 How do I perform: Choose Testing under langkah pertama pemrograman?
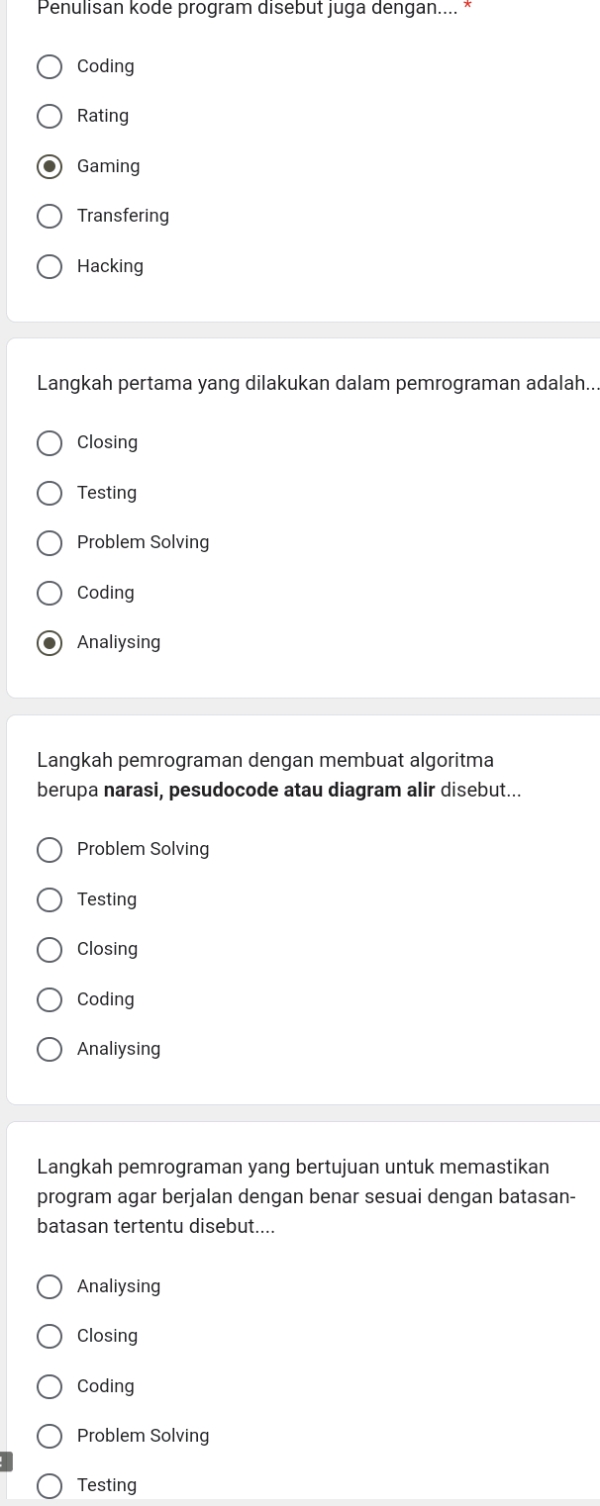coord(49,492)
